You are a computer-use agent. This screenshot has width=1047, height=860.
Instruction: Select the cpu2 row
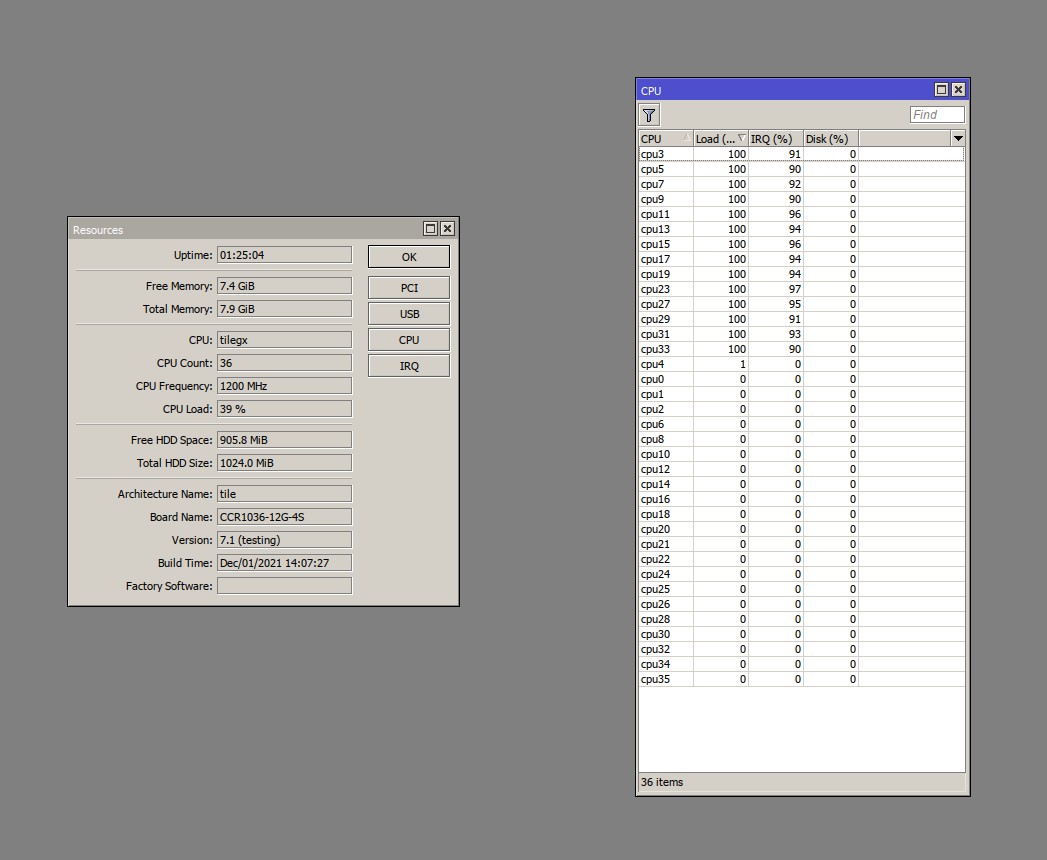coord(801,409)
